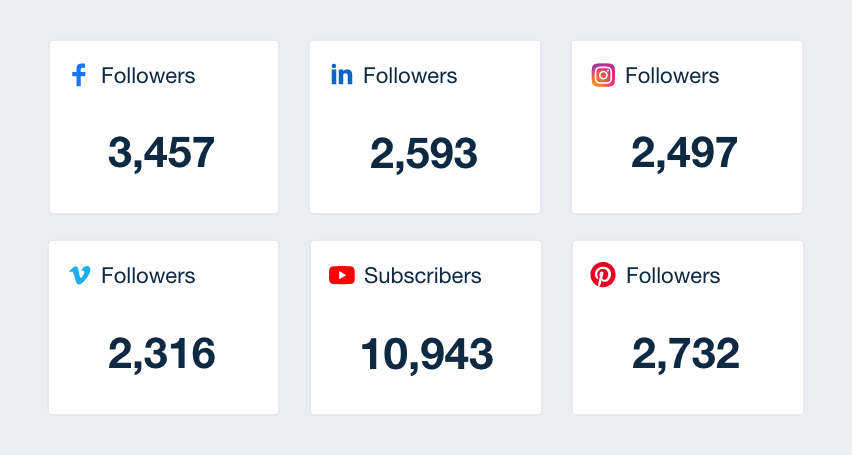This screenshot has height=455, width=852.
Task: Select the Facebook Followers label
Action: coord(148,75)
